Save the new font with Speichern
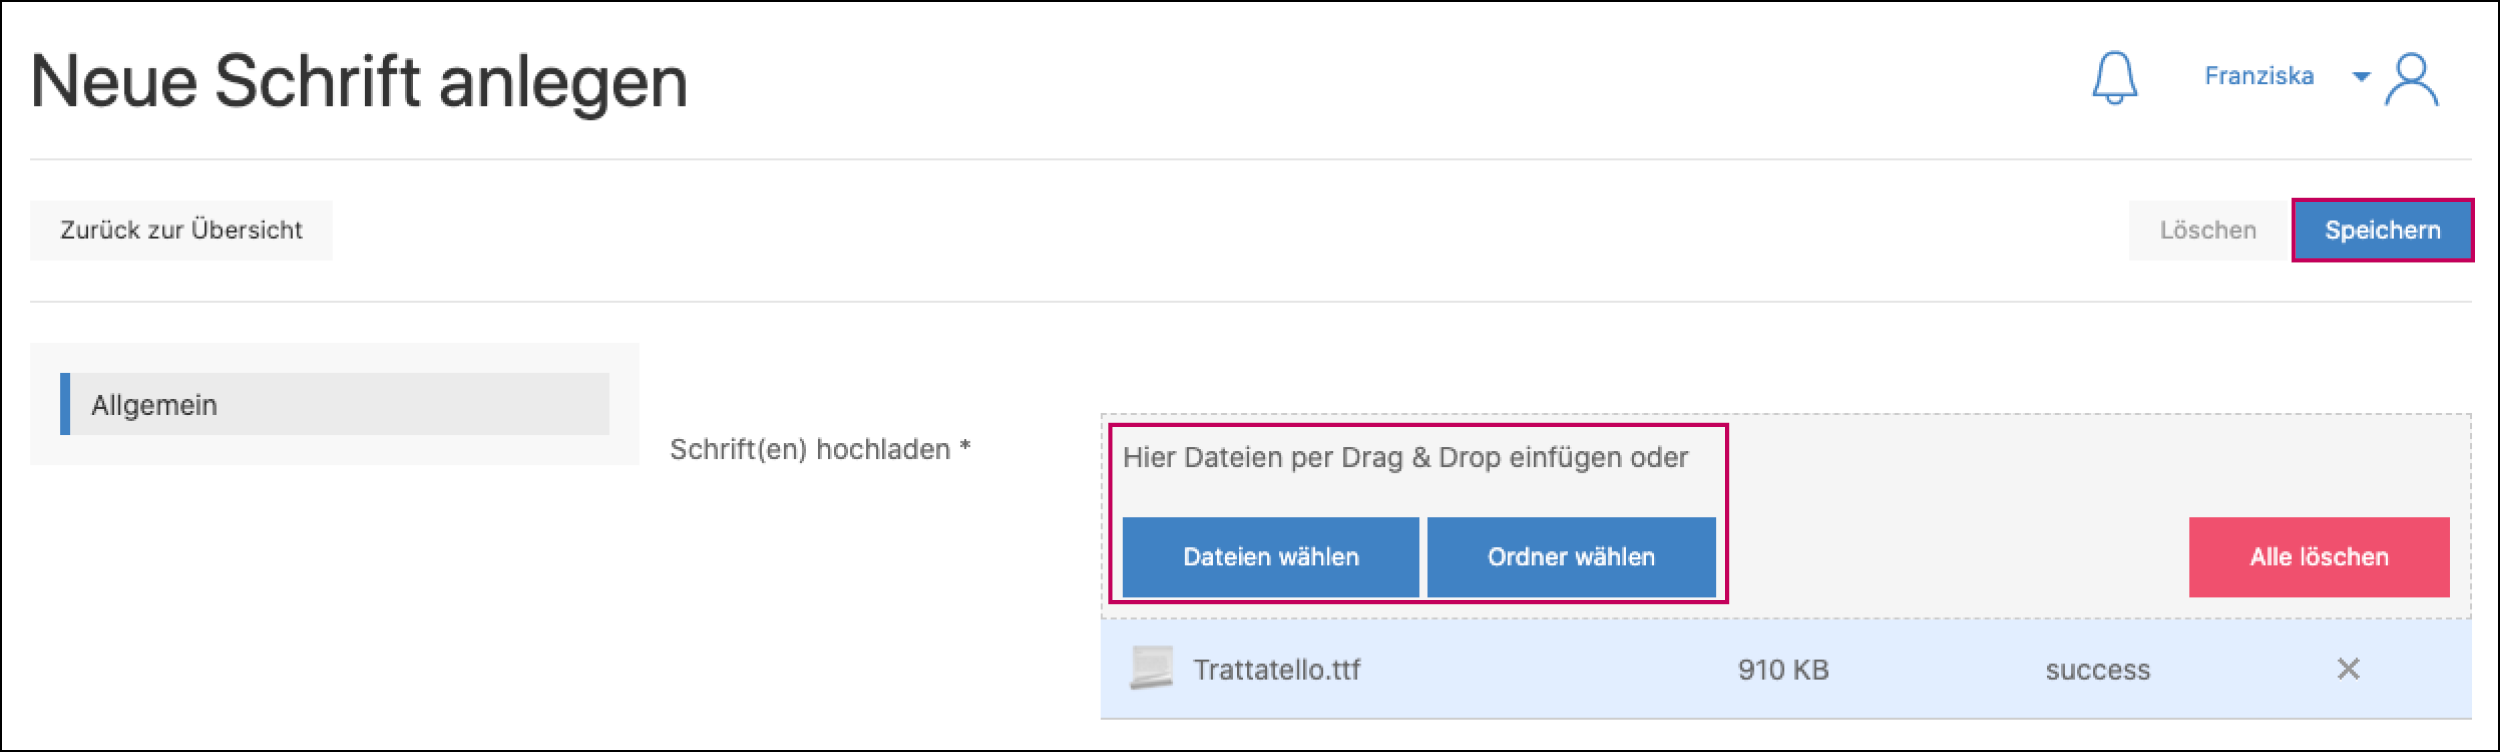Screen dimensions: 2500x752 click(2383, 229)
